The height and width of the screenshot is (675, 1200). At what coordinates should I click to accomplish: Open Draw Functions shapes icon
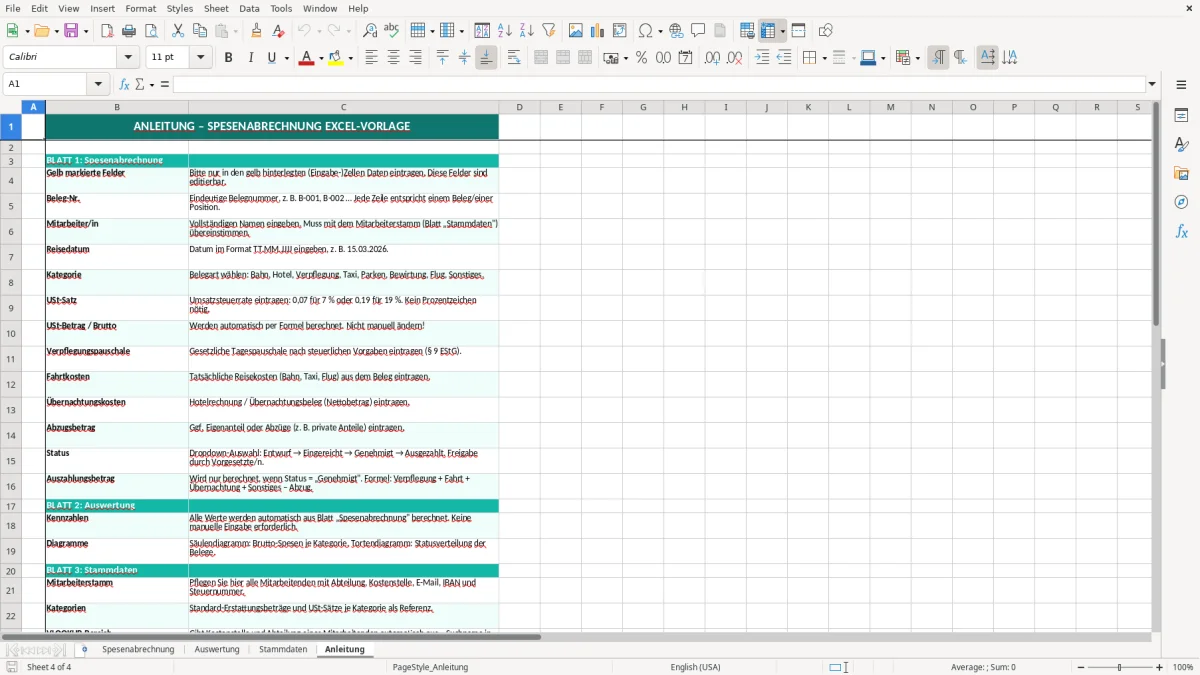[825, 31]
